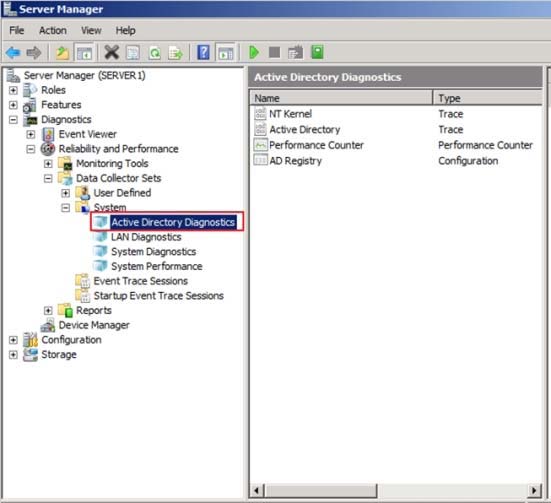The width and height of the screenshot is (551, 503).
Task: Sort list by the Type column header
Action: pyautogui.click(x=487, y=98)
